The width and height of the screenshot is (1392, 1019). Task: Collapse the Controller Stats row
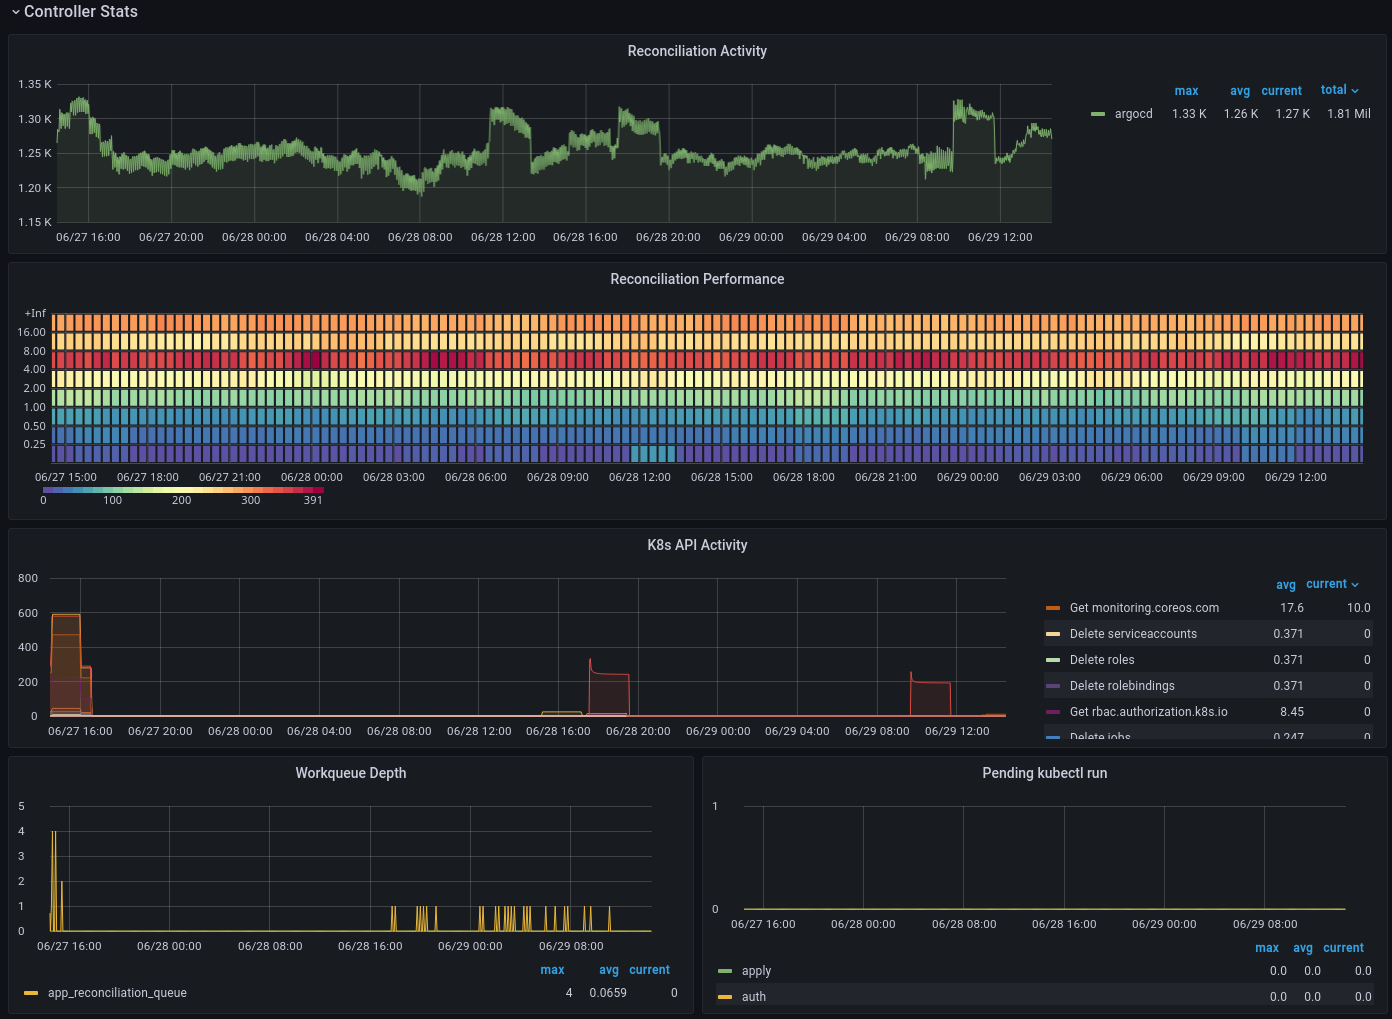pos(74,12)
